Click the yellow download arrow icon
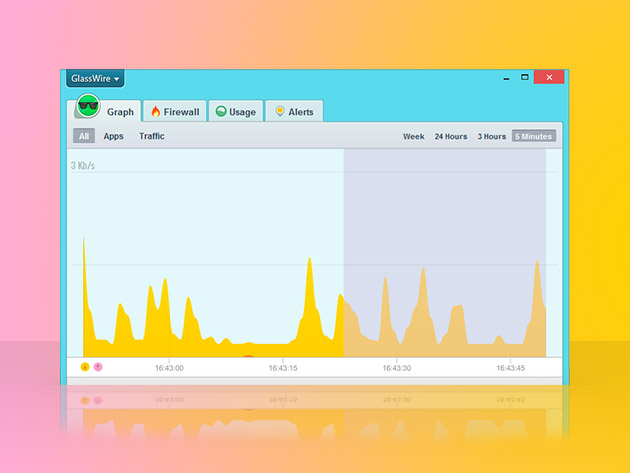The height and width of the screenshot is (473, 630). (x=85, y=367)
